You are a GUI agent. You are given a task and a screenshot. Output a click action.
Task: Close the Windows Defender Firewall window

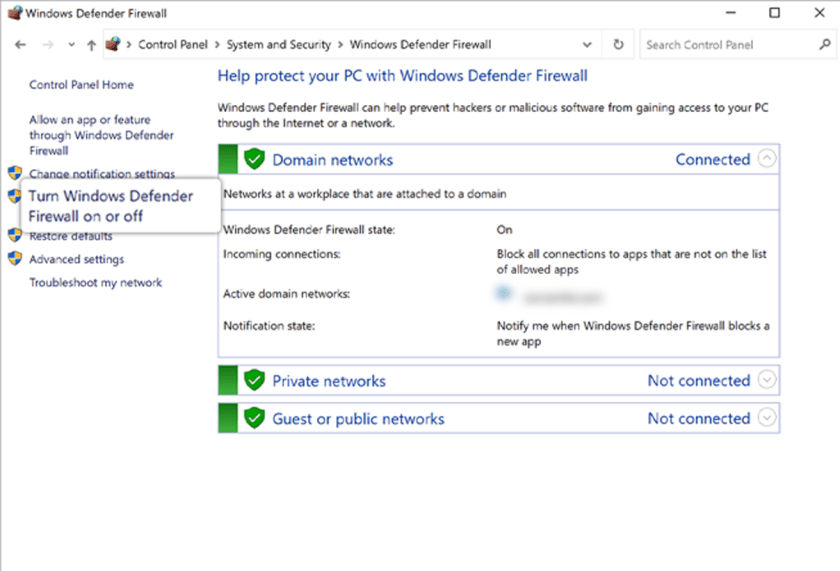pos(820,13)
